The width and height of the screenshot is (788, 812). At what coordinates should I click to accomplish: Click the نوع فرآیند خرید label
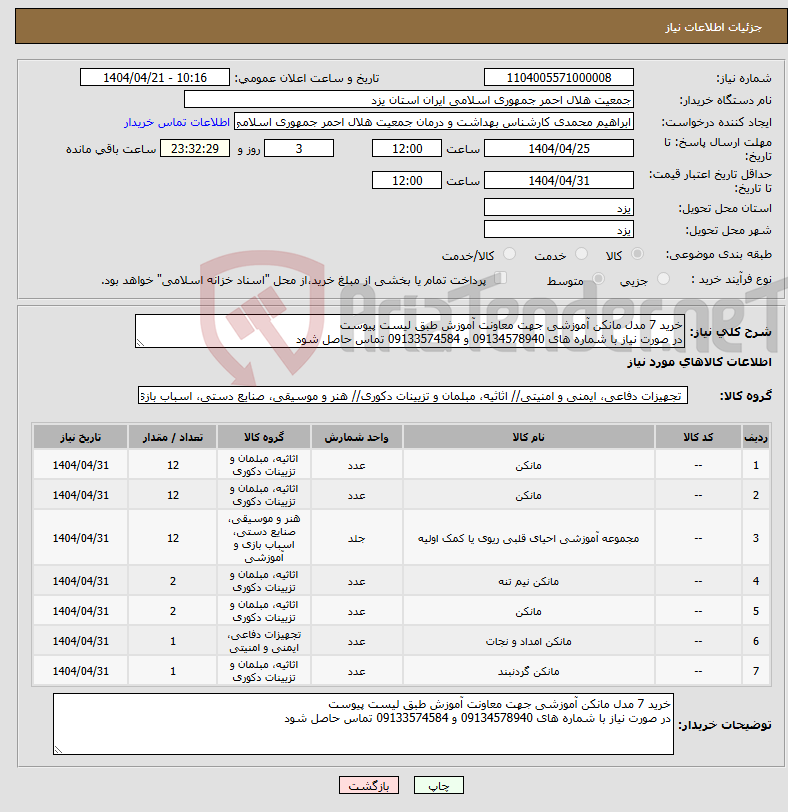(731, 280)
